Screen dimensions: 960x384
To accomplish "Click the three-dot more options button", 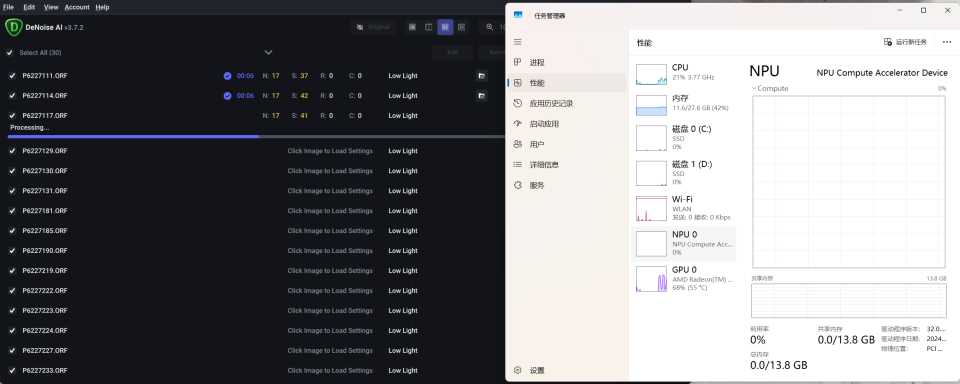I will tap(947, 42).
